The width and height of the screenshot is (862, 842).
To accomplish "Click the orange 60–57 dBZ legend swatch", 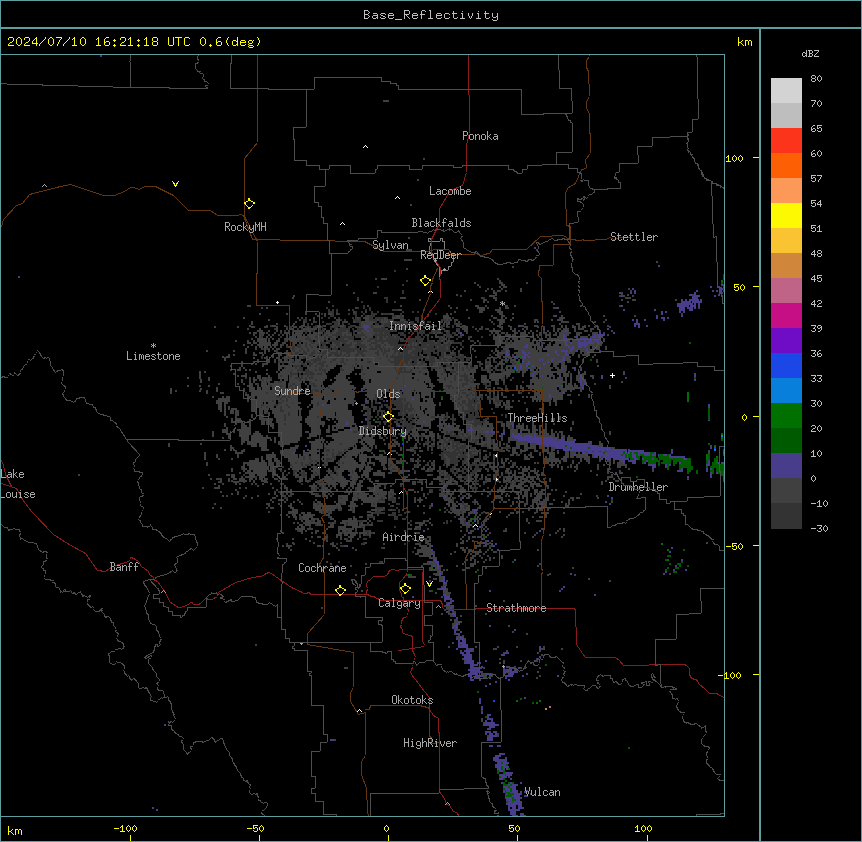I will click(x=786, y=165).
